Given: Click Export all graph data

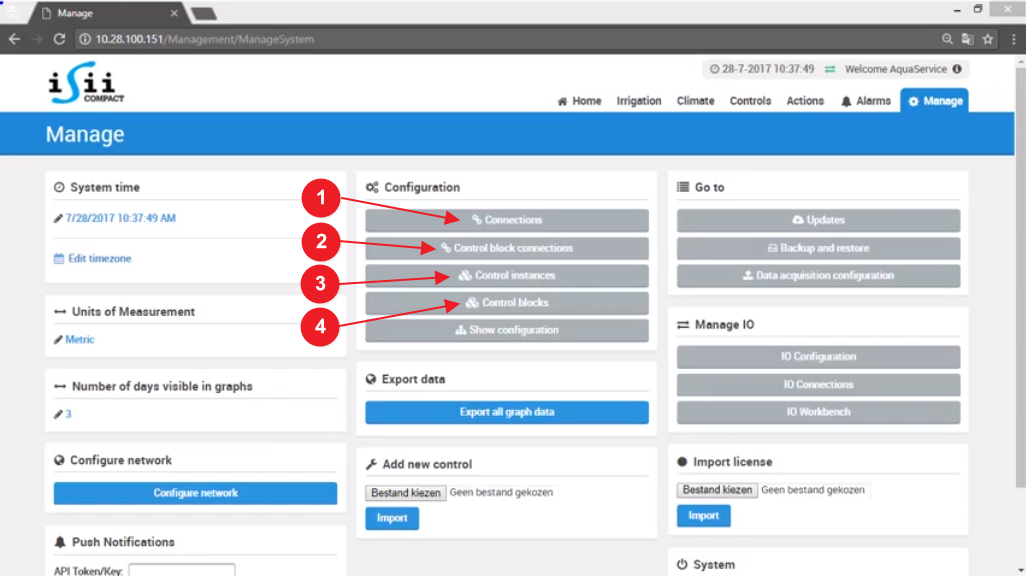Looking at the screenshot, I should click(507, 412).
